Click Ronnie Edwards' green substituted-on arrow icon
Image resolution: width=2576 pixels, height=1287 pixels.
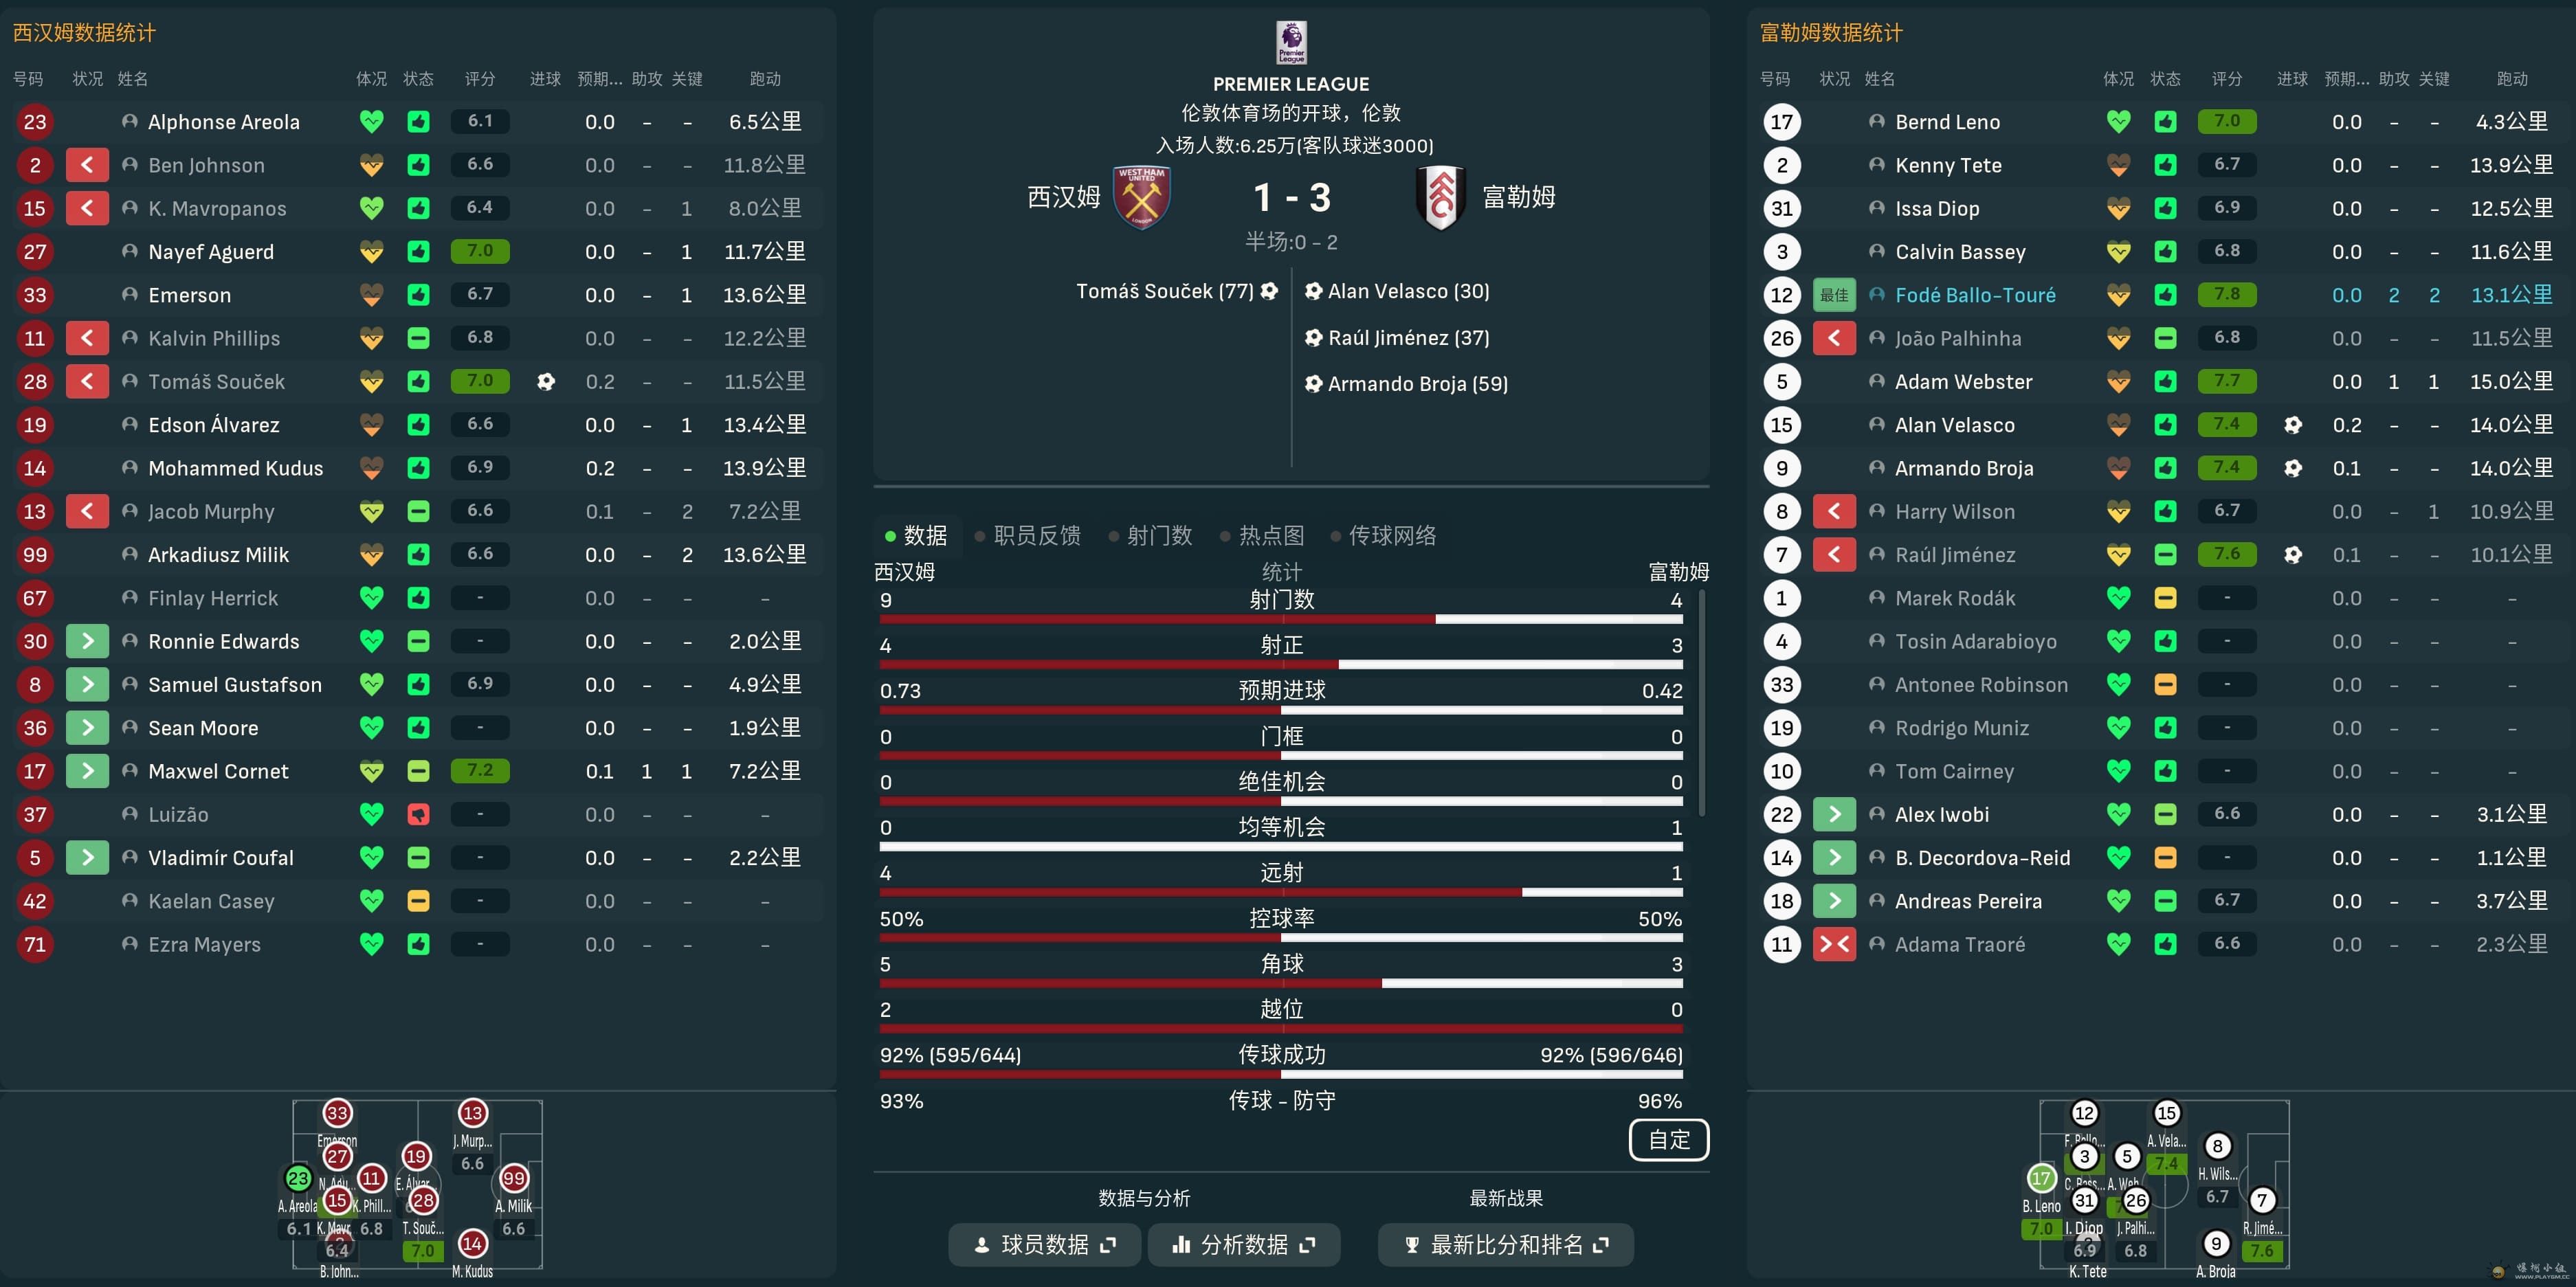(x=87, y=641)
